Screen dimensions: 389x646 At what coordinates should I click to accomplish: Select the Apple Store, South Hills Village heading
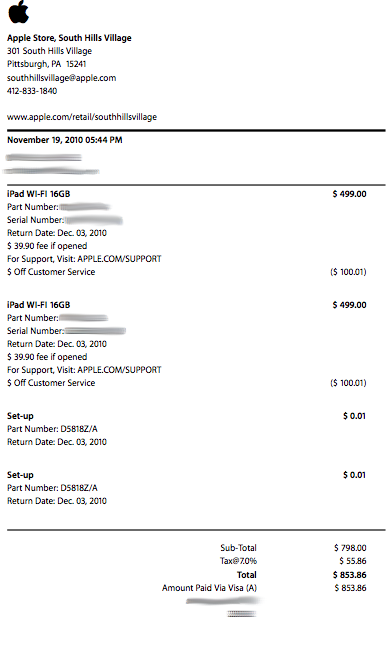[x=69, y=38]
